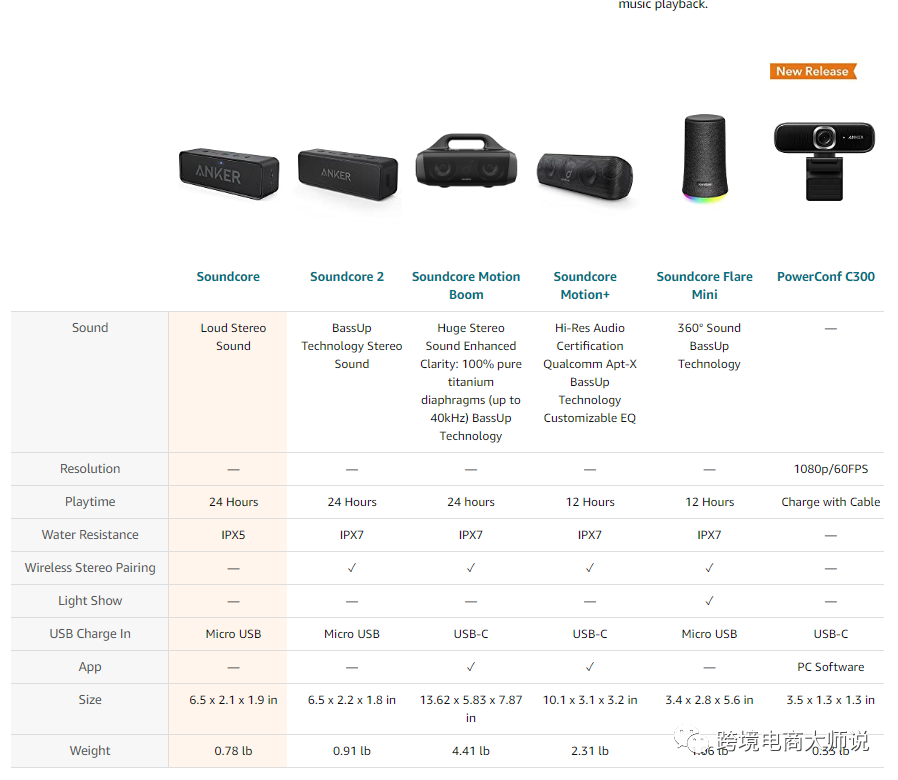898x780 pixels.
Task: Click the New Release badge
Action: [813, 71]
